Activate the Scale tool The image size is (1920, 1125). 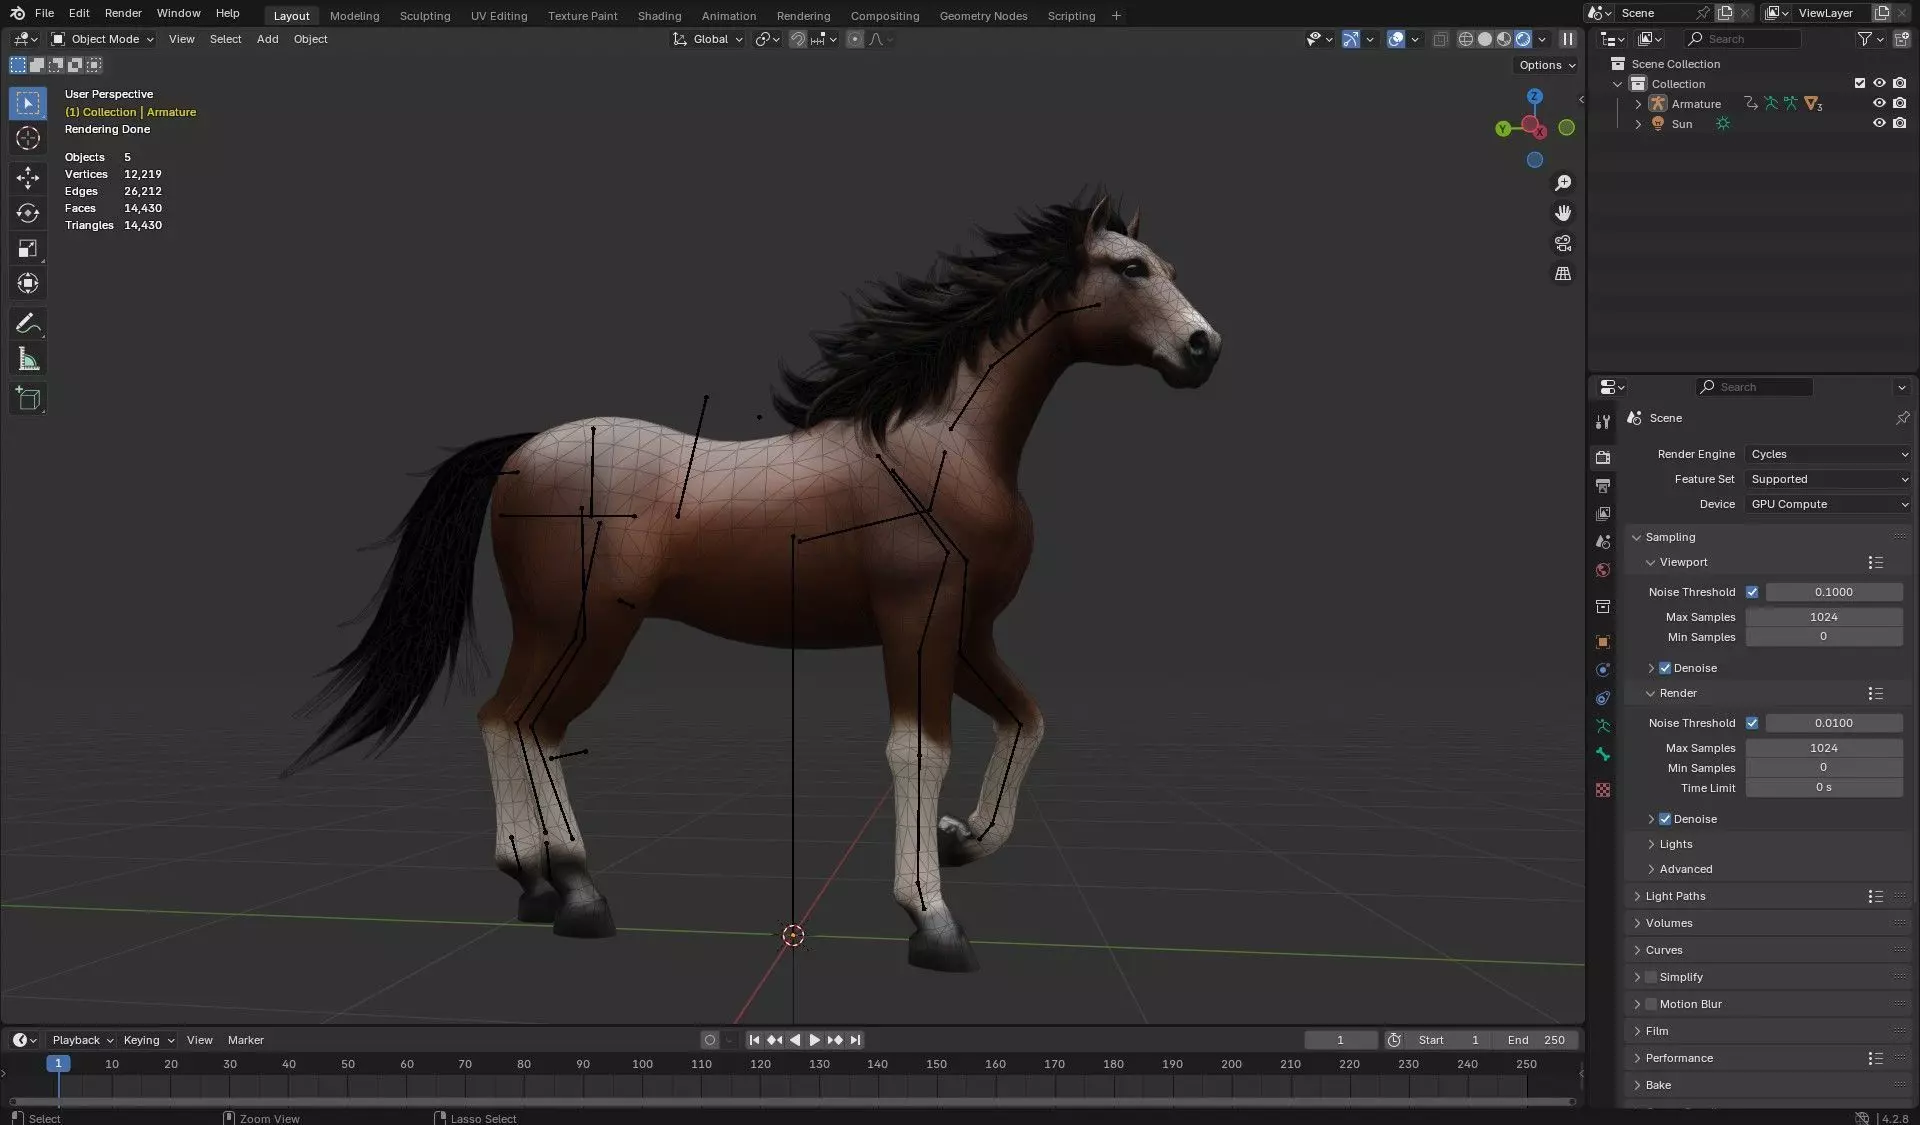click(28, 248)
